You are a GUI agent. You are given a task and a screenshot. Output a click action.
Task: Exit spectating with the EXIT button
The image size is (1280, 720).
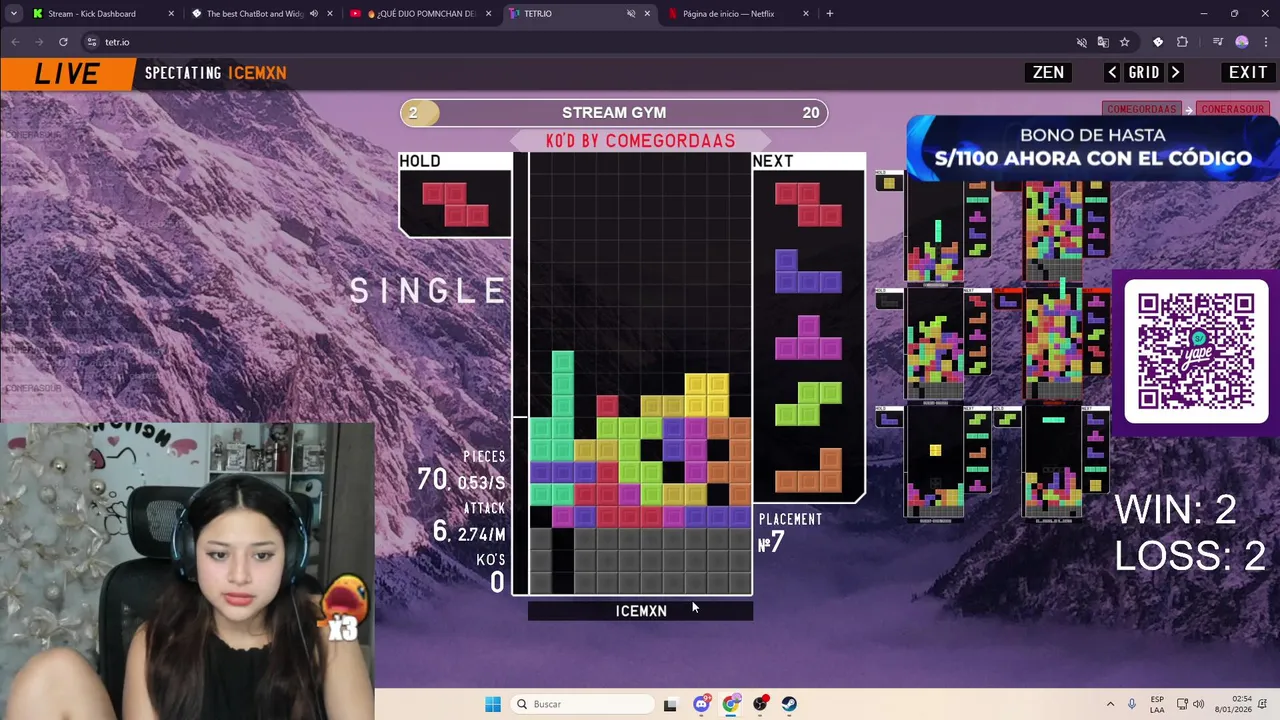[x=1248, y=72]
